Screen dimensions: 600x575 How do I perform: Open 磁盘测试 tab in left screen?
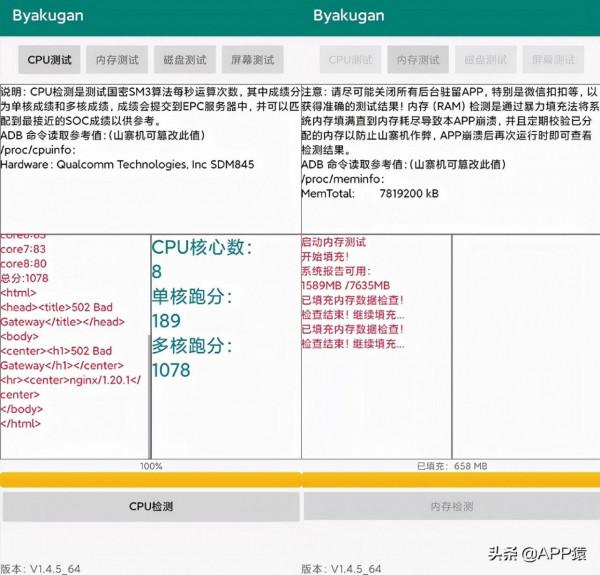[x=185, y=60]
